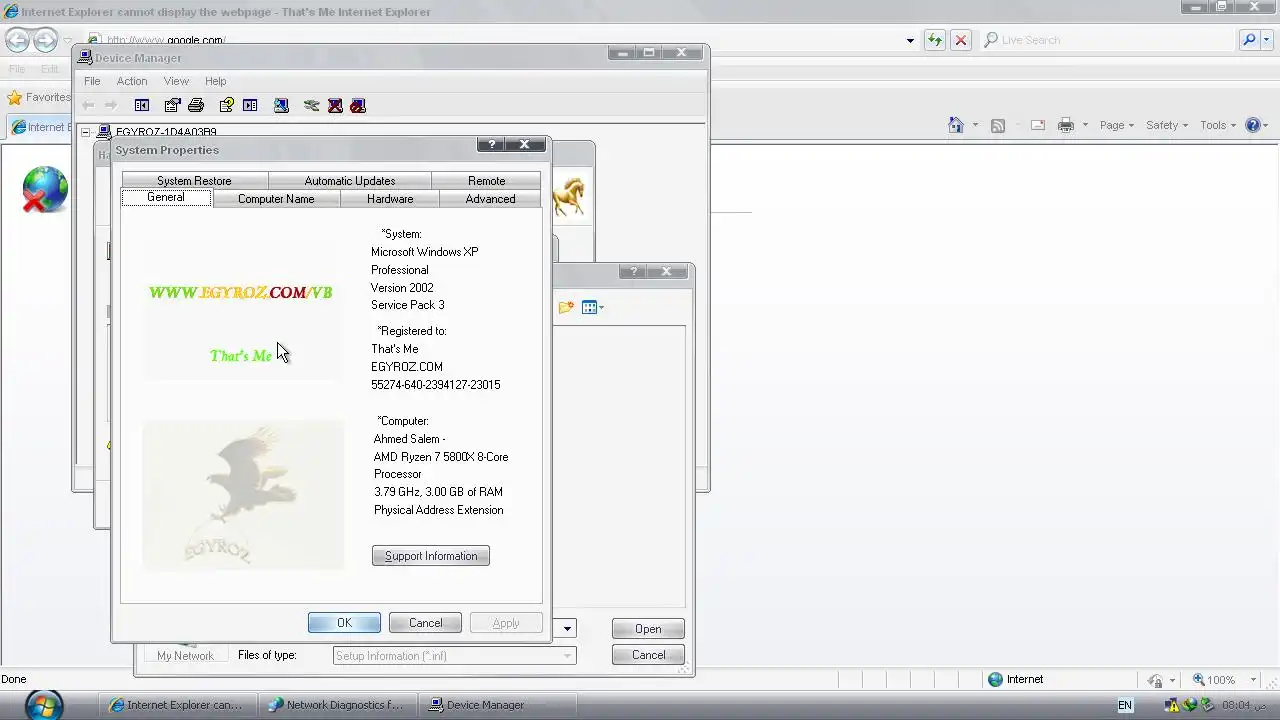Click IE Forward navigation button

(x=45, y=40)
